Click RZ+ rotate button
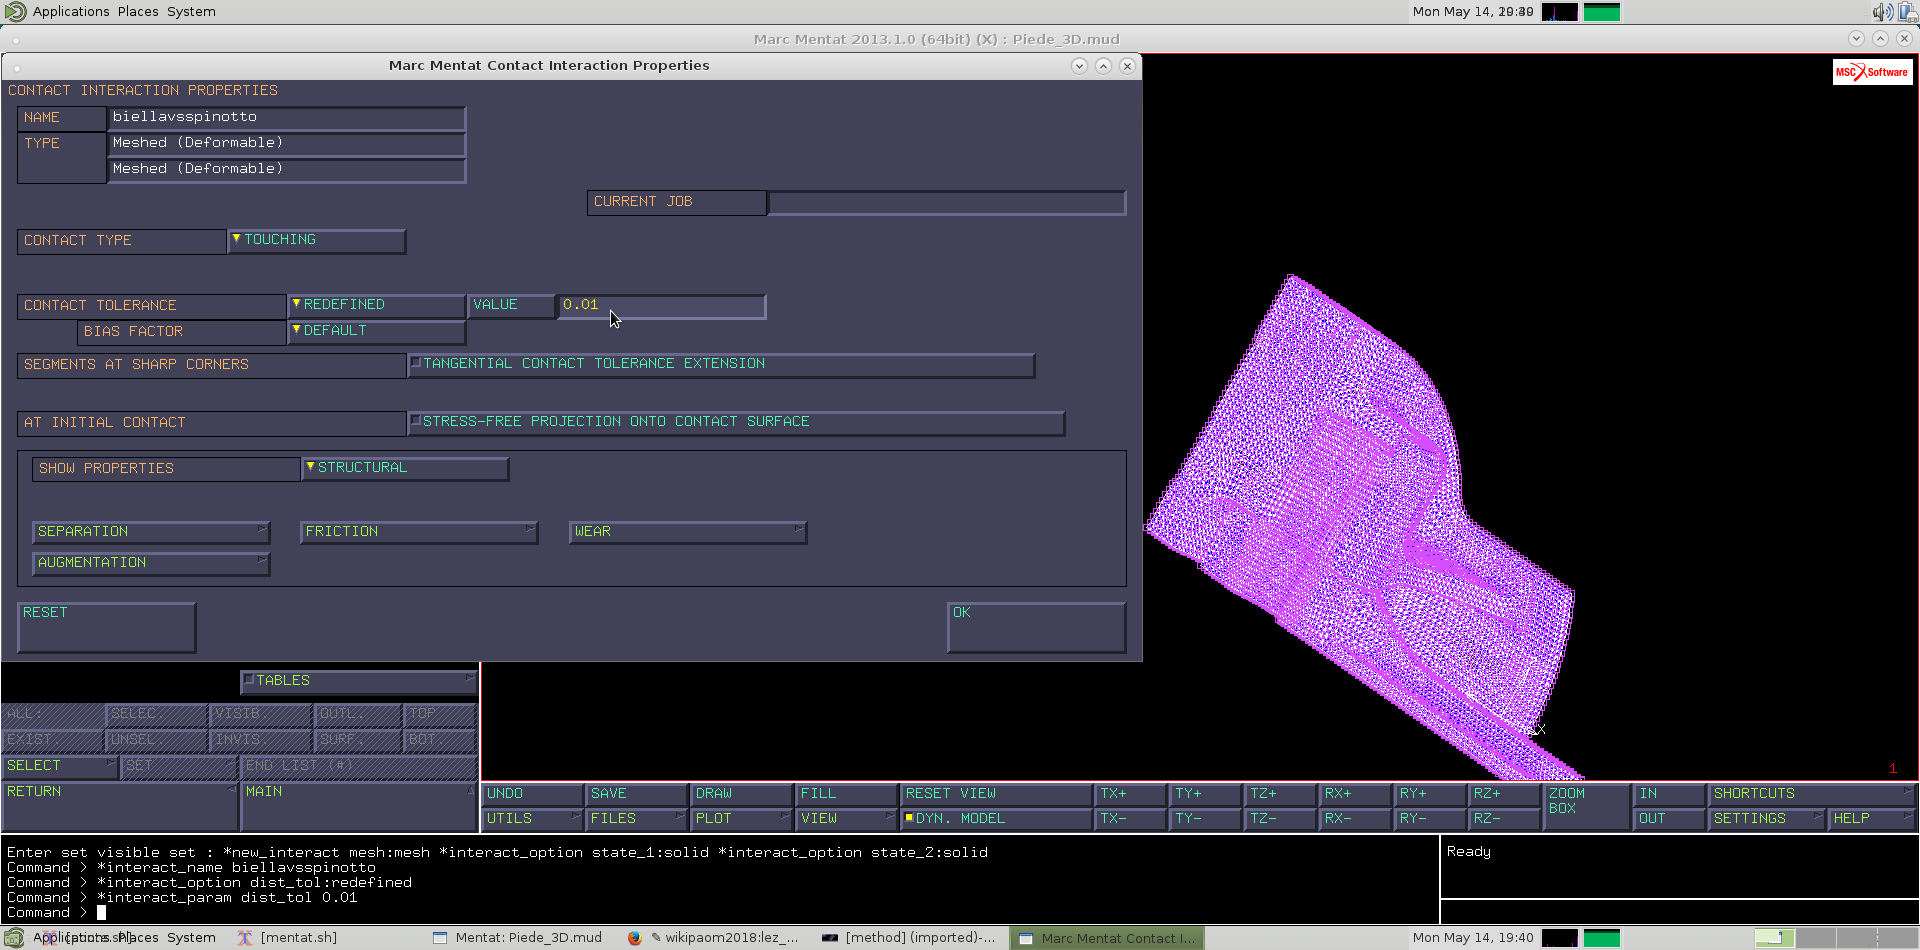 point(1504,794)
